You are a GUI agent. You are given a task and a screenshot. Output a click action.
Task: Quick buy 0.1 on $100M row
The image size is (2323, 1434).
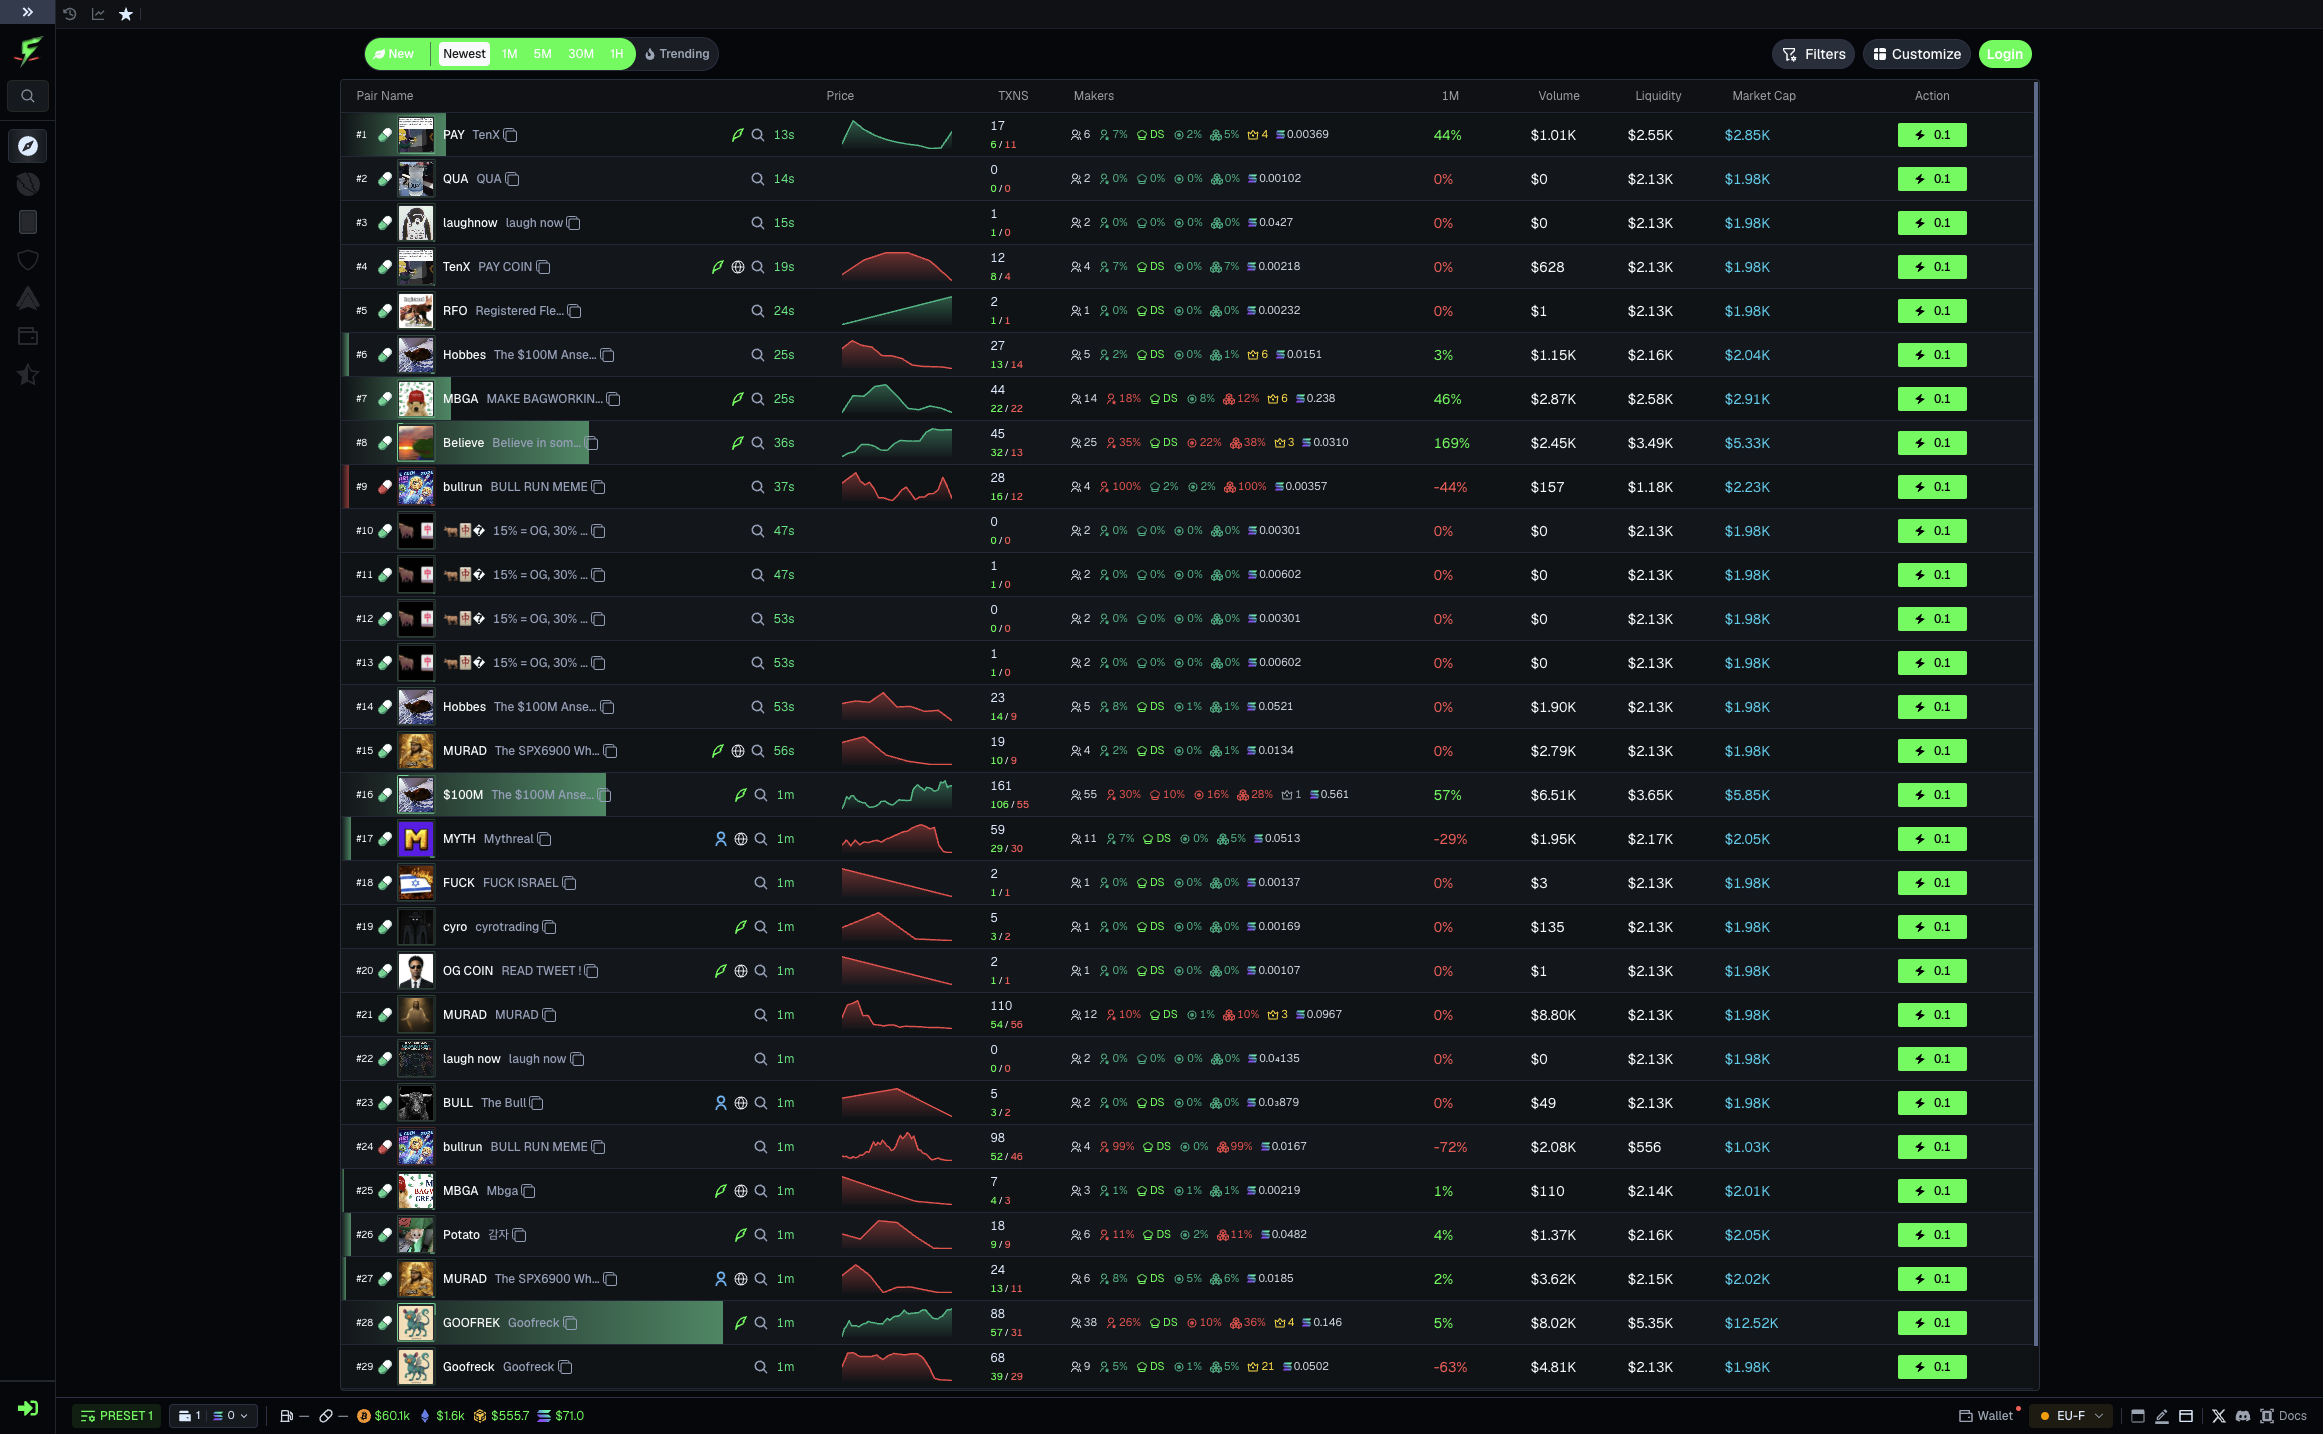click(1932, 795)
